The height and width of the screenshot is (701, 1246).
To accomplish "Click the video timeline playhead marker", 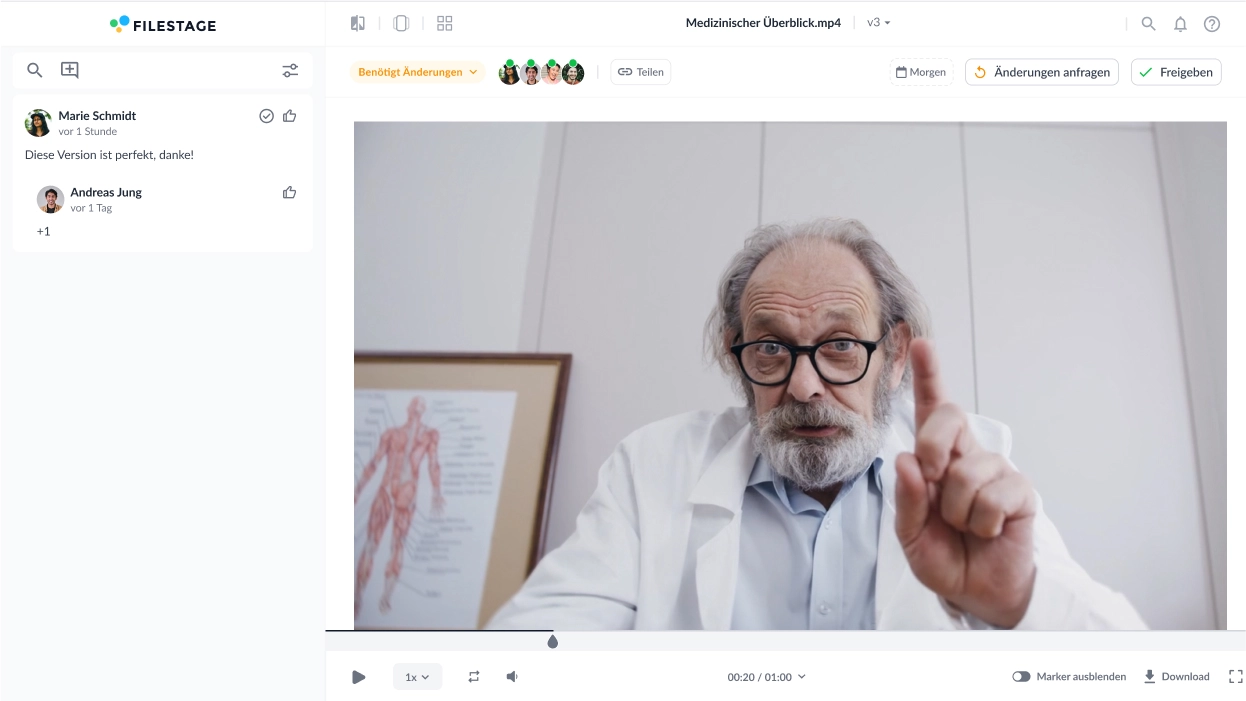I will point(552,642).
